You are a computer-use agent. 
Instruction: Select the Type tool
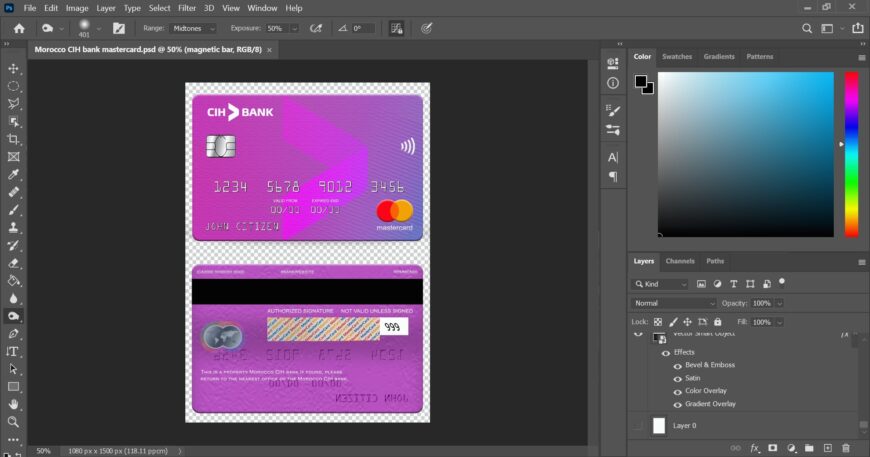coord(13,352)
